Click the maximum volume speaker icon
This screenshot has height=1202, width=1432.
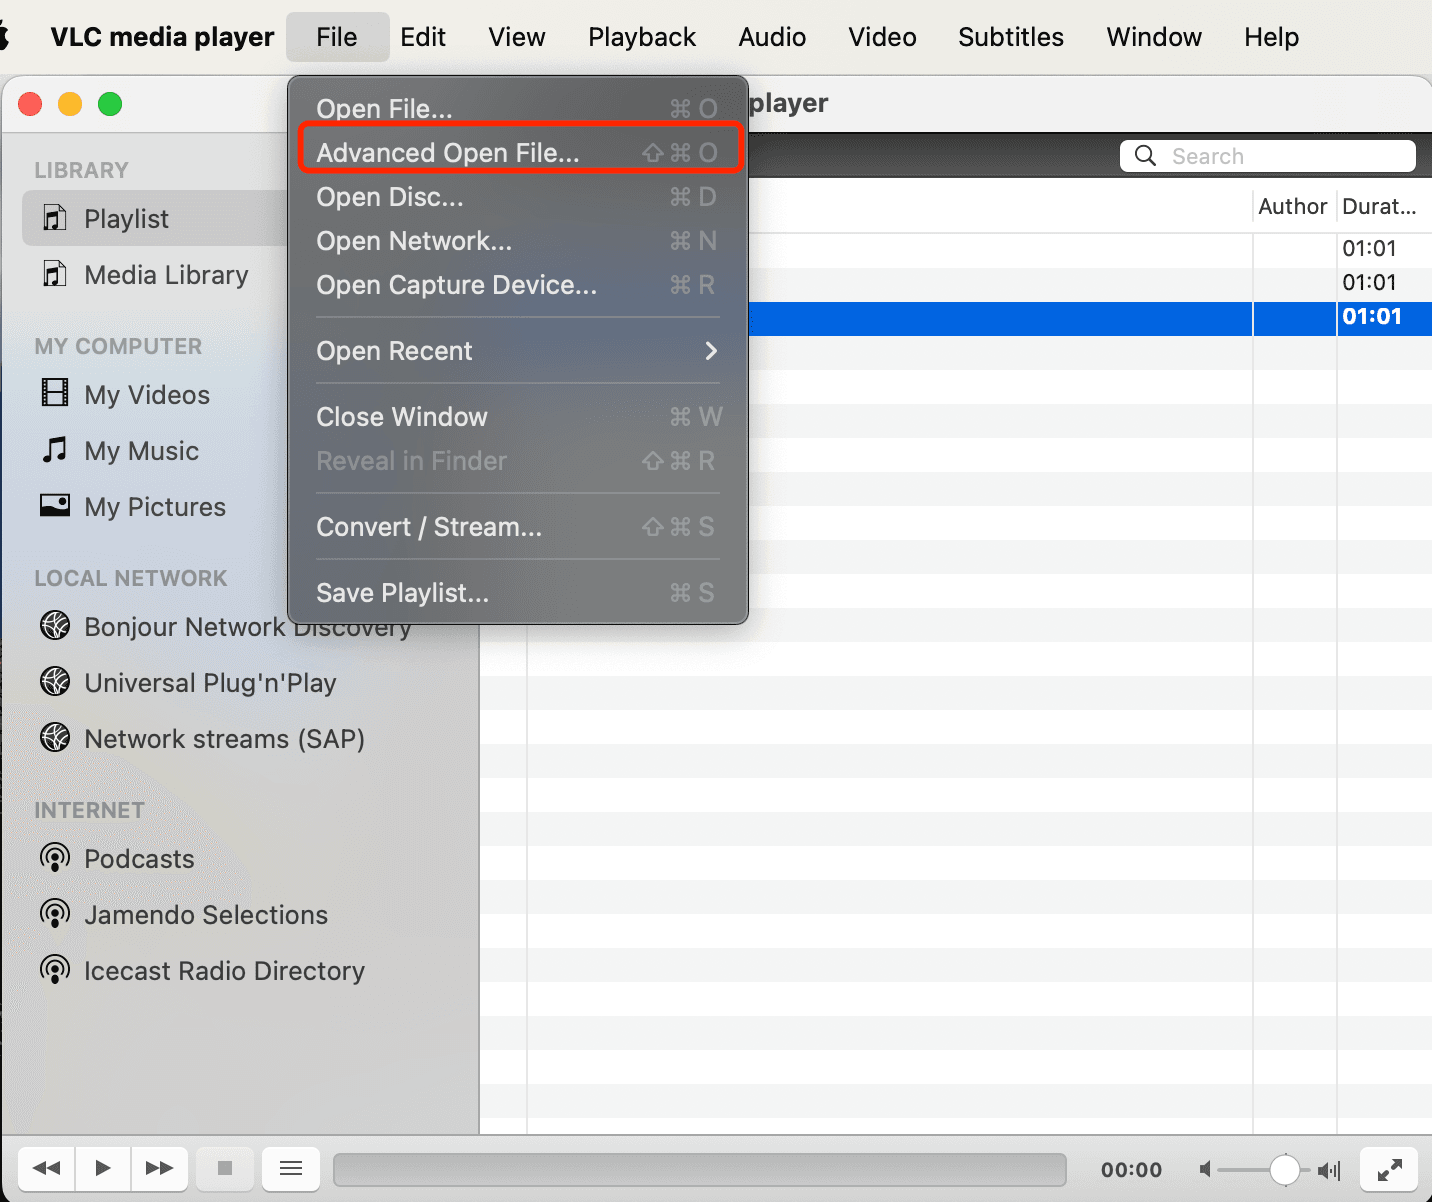1329,1169
